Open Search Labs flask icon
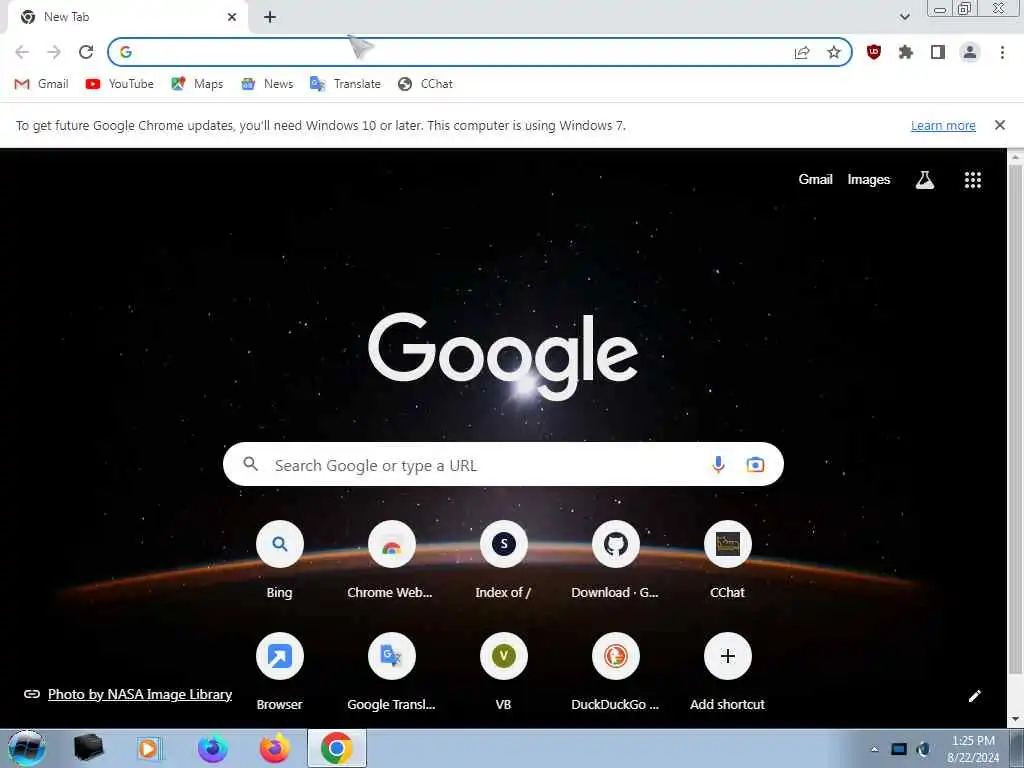1024x768 pixels. pos(925,180)
